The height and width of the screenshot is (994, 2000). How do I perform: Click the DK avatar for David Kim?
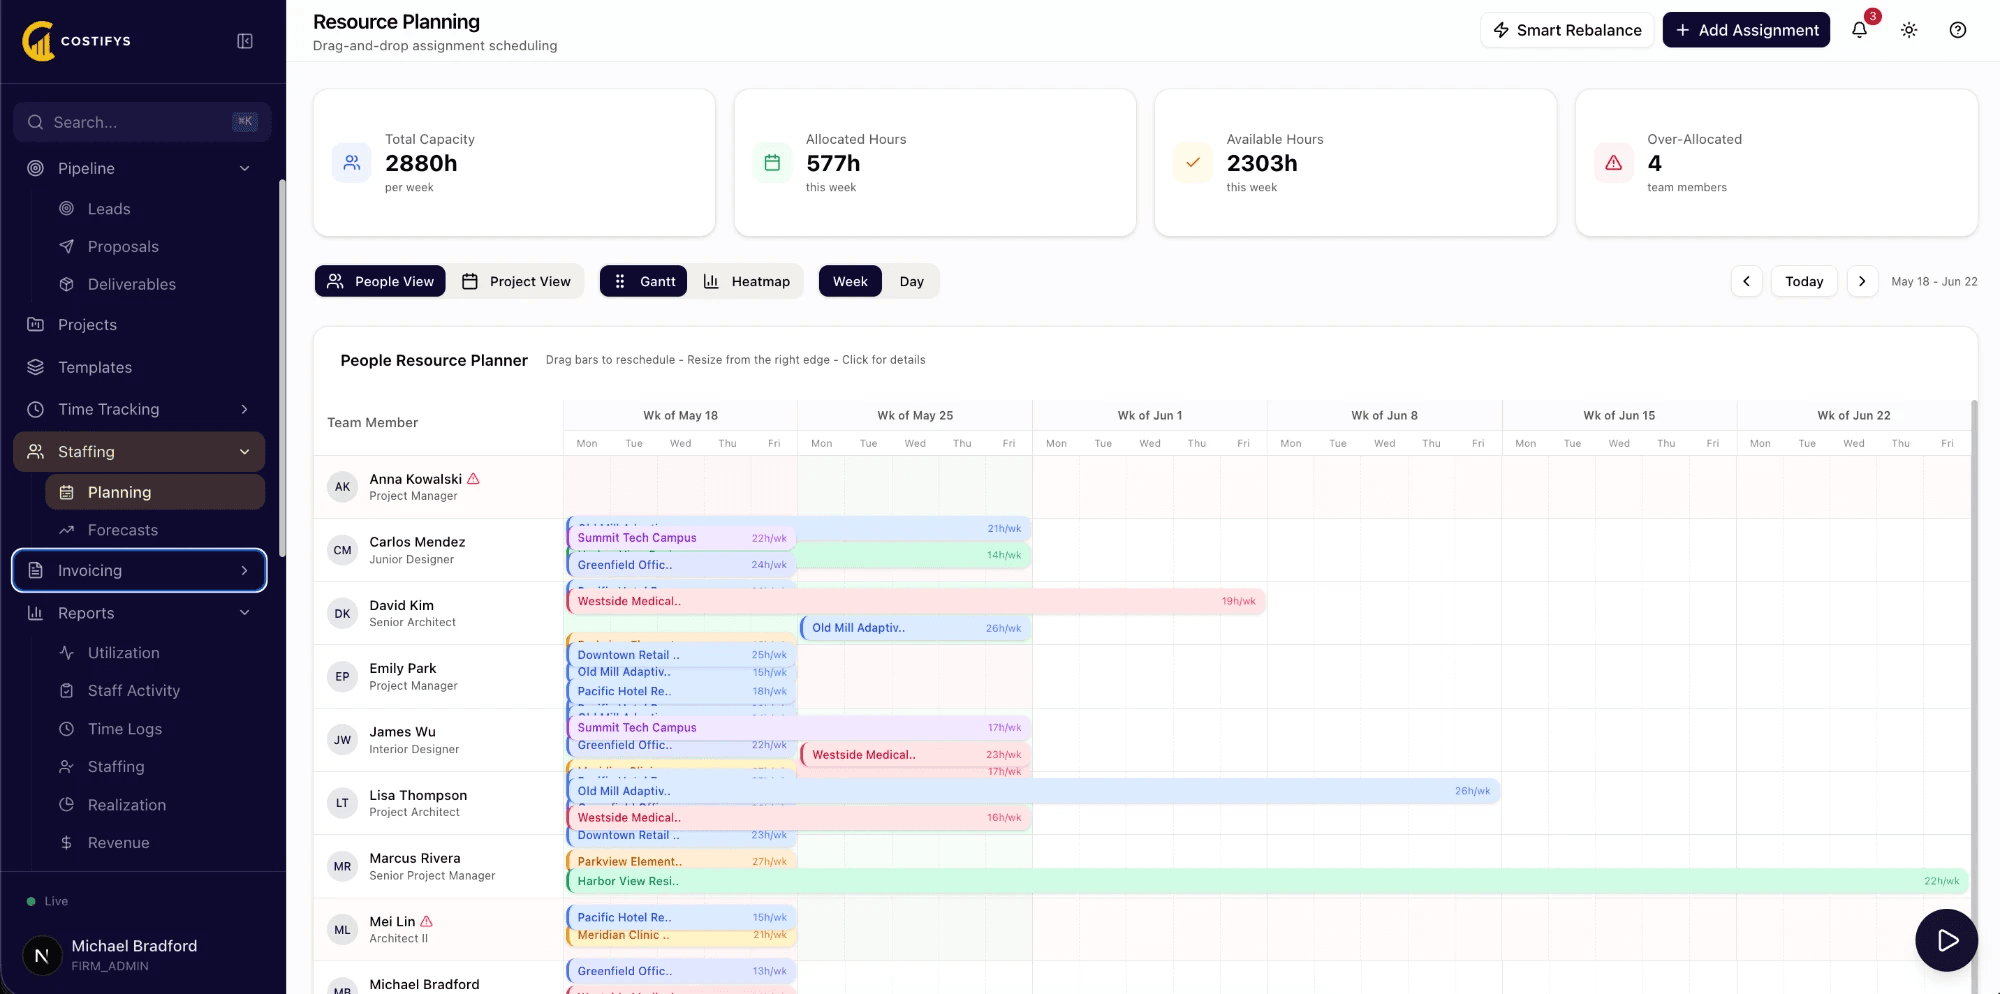[342, 613]
